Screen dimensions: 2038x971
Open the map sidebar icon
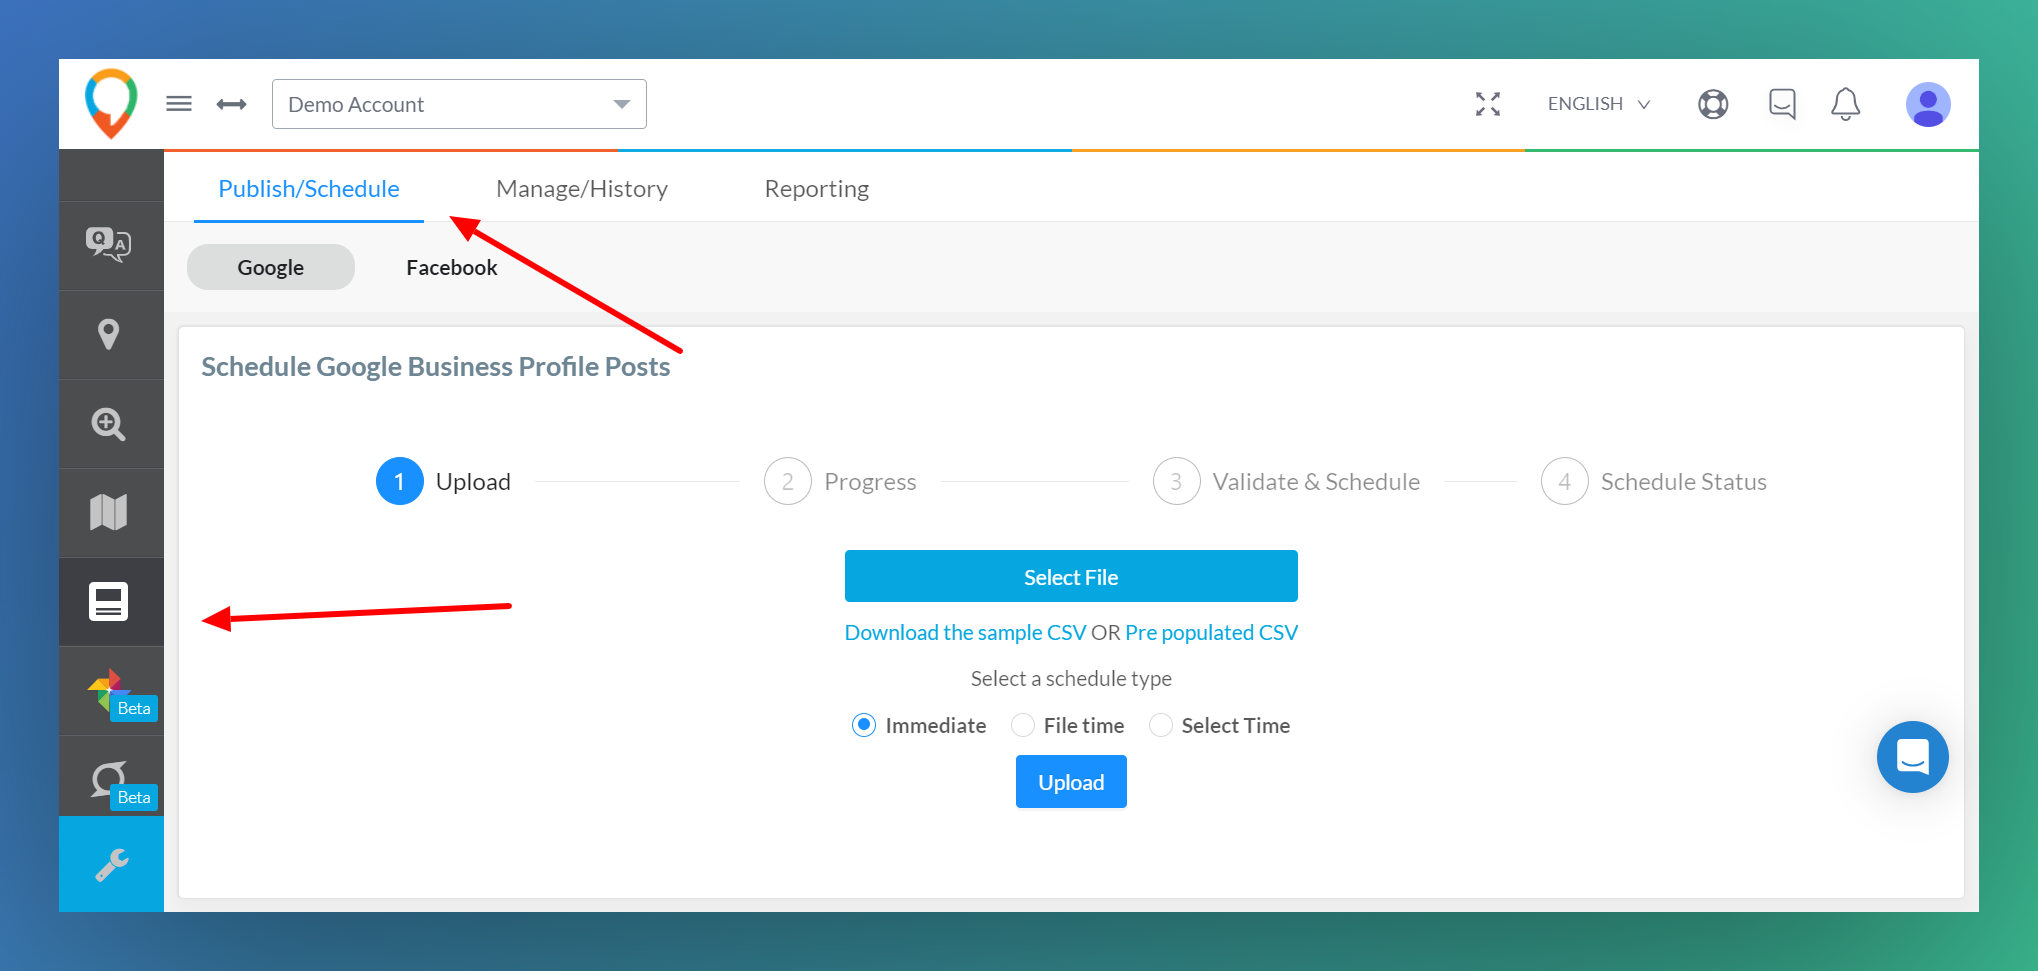click(x=109, y=512)
